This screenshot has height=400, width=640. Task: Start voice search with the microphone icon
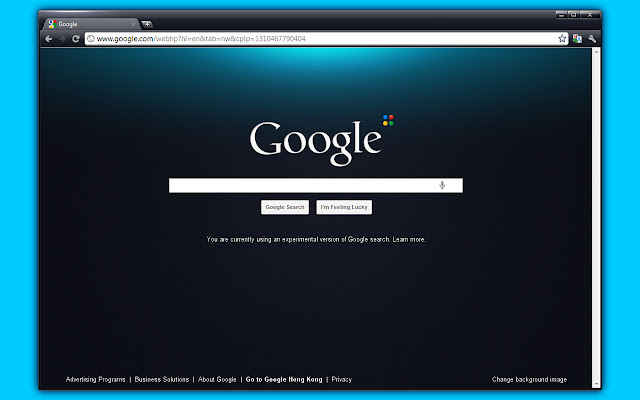(x=442, y=185)
